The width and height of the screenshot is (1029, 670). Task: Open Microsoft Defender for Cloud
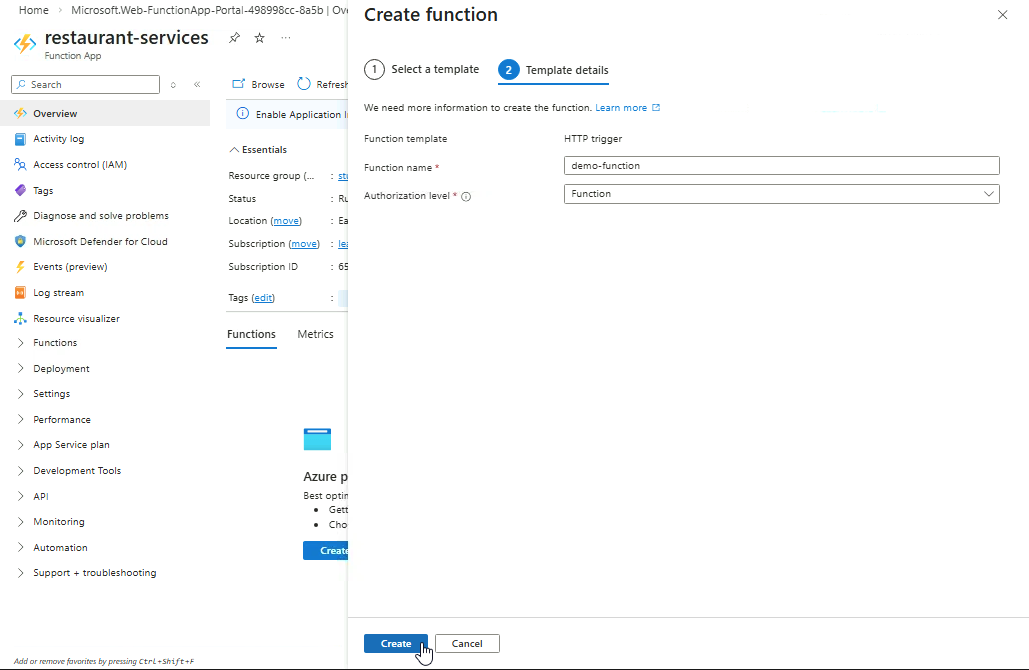[x=100, y=242]
